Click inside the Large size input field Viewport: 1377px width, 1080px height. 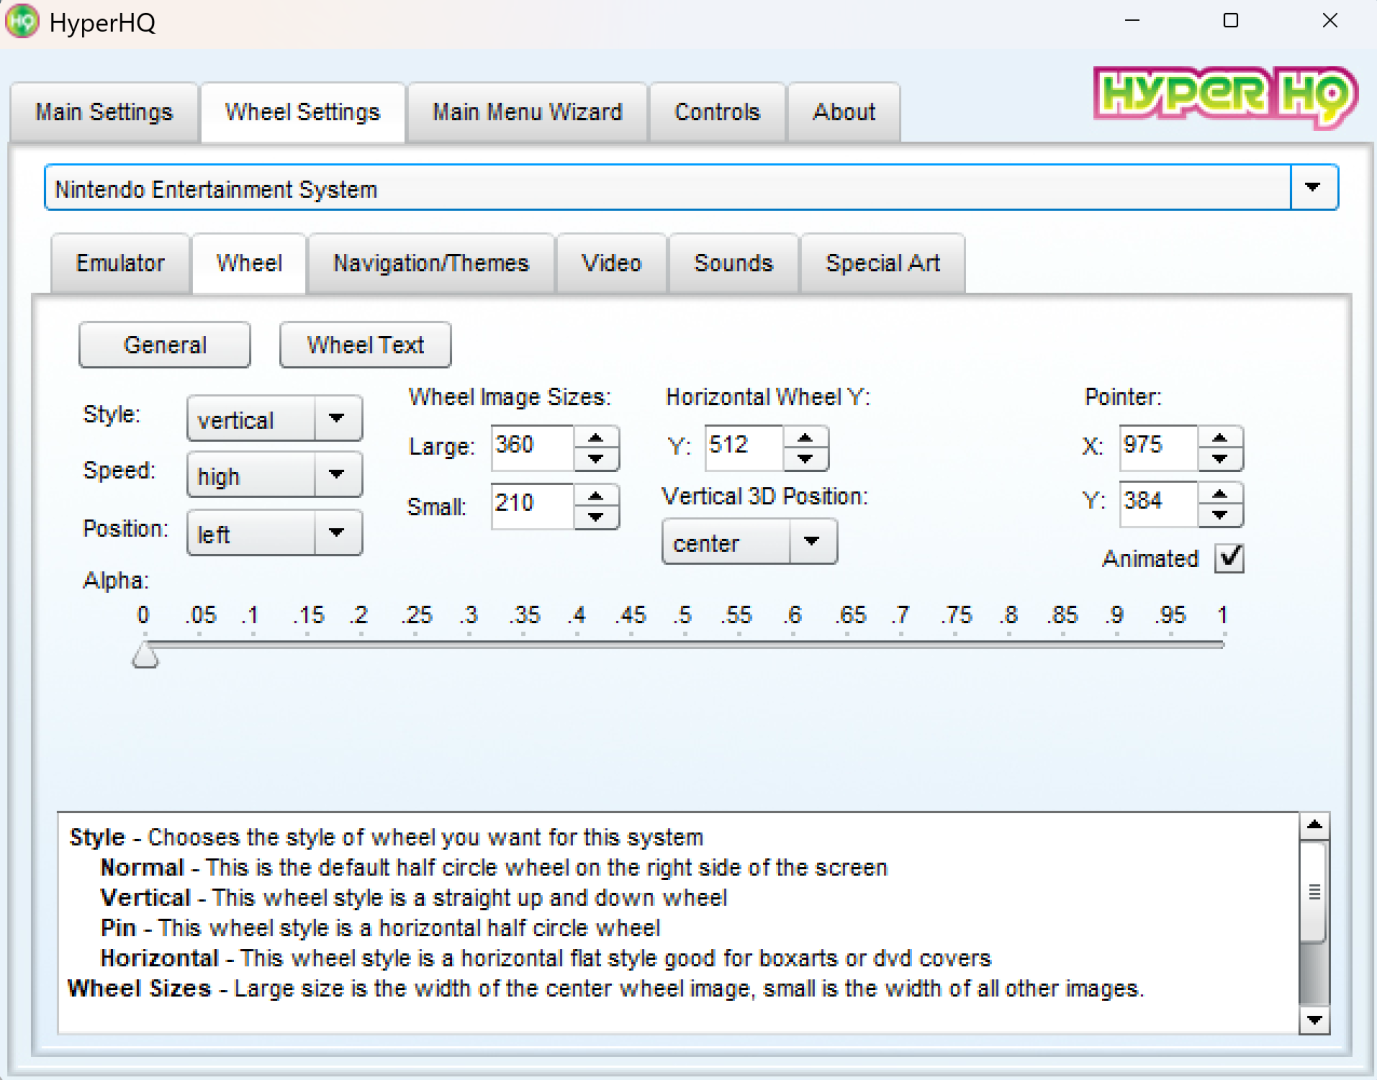tap(532, 447)
